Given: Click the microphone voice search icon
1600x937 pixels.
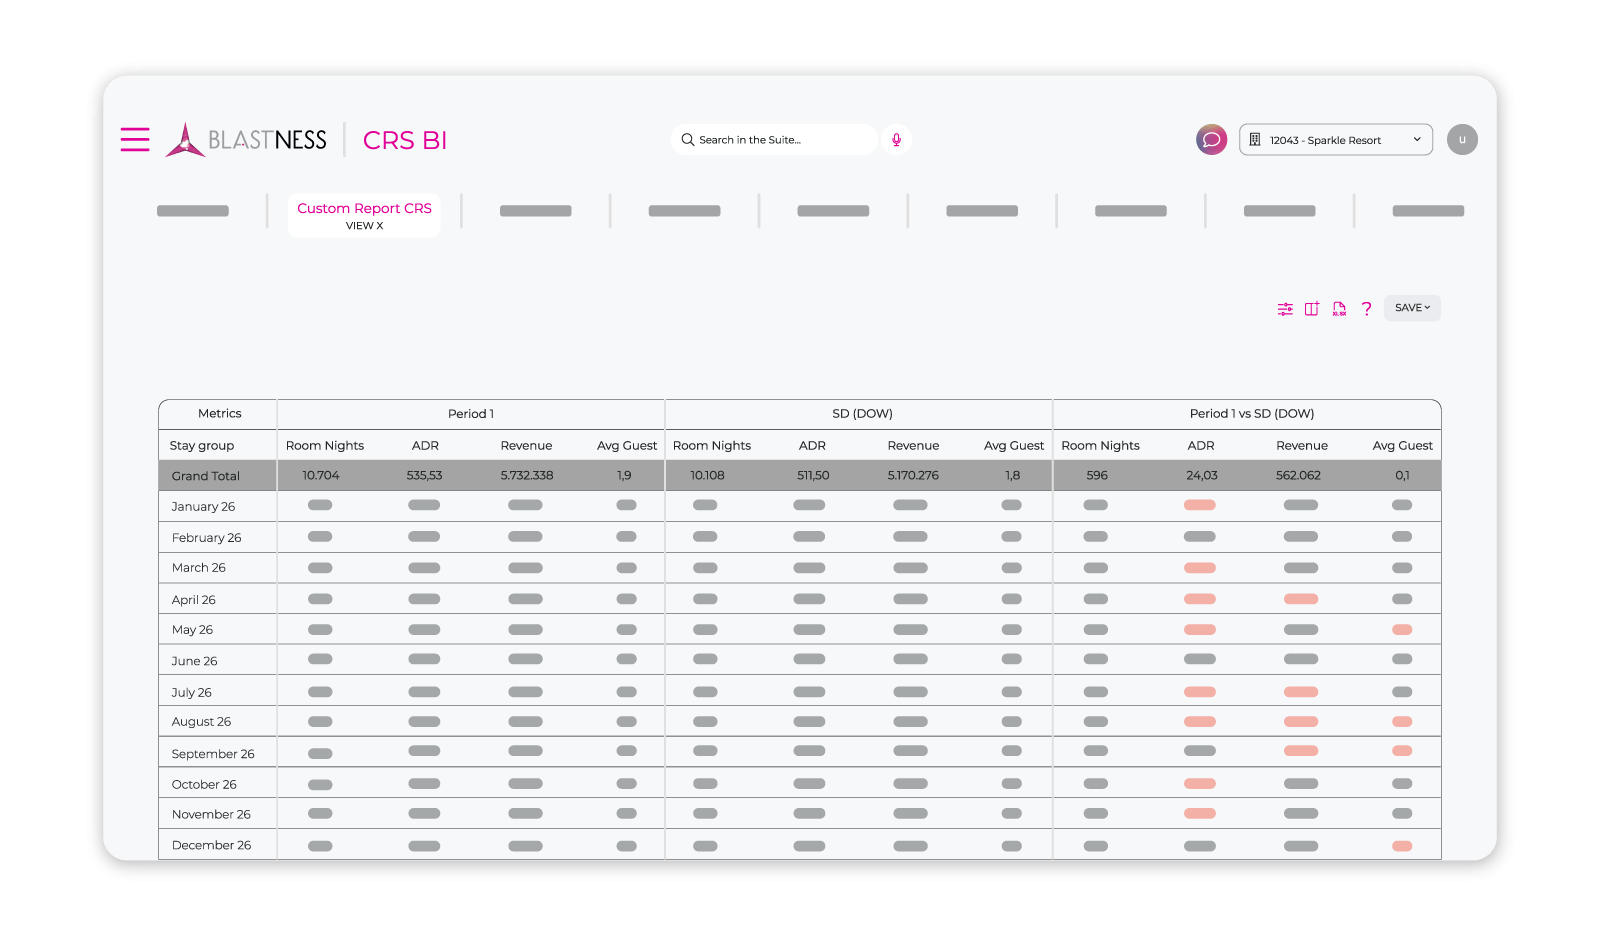Looking at the screenshot, I should point(896,140).
